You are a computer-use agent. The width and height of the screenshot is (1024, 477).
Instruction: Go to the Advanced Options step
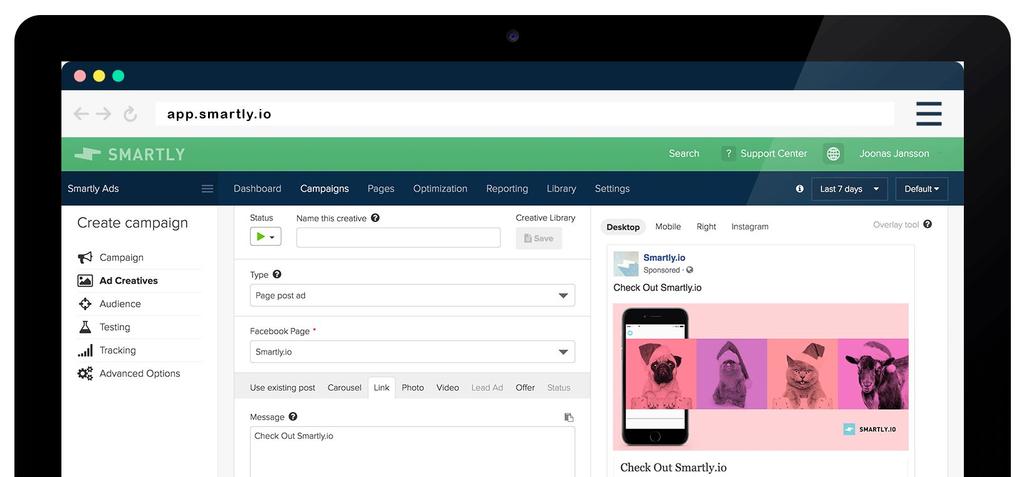pos(140,374)
